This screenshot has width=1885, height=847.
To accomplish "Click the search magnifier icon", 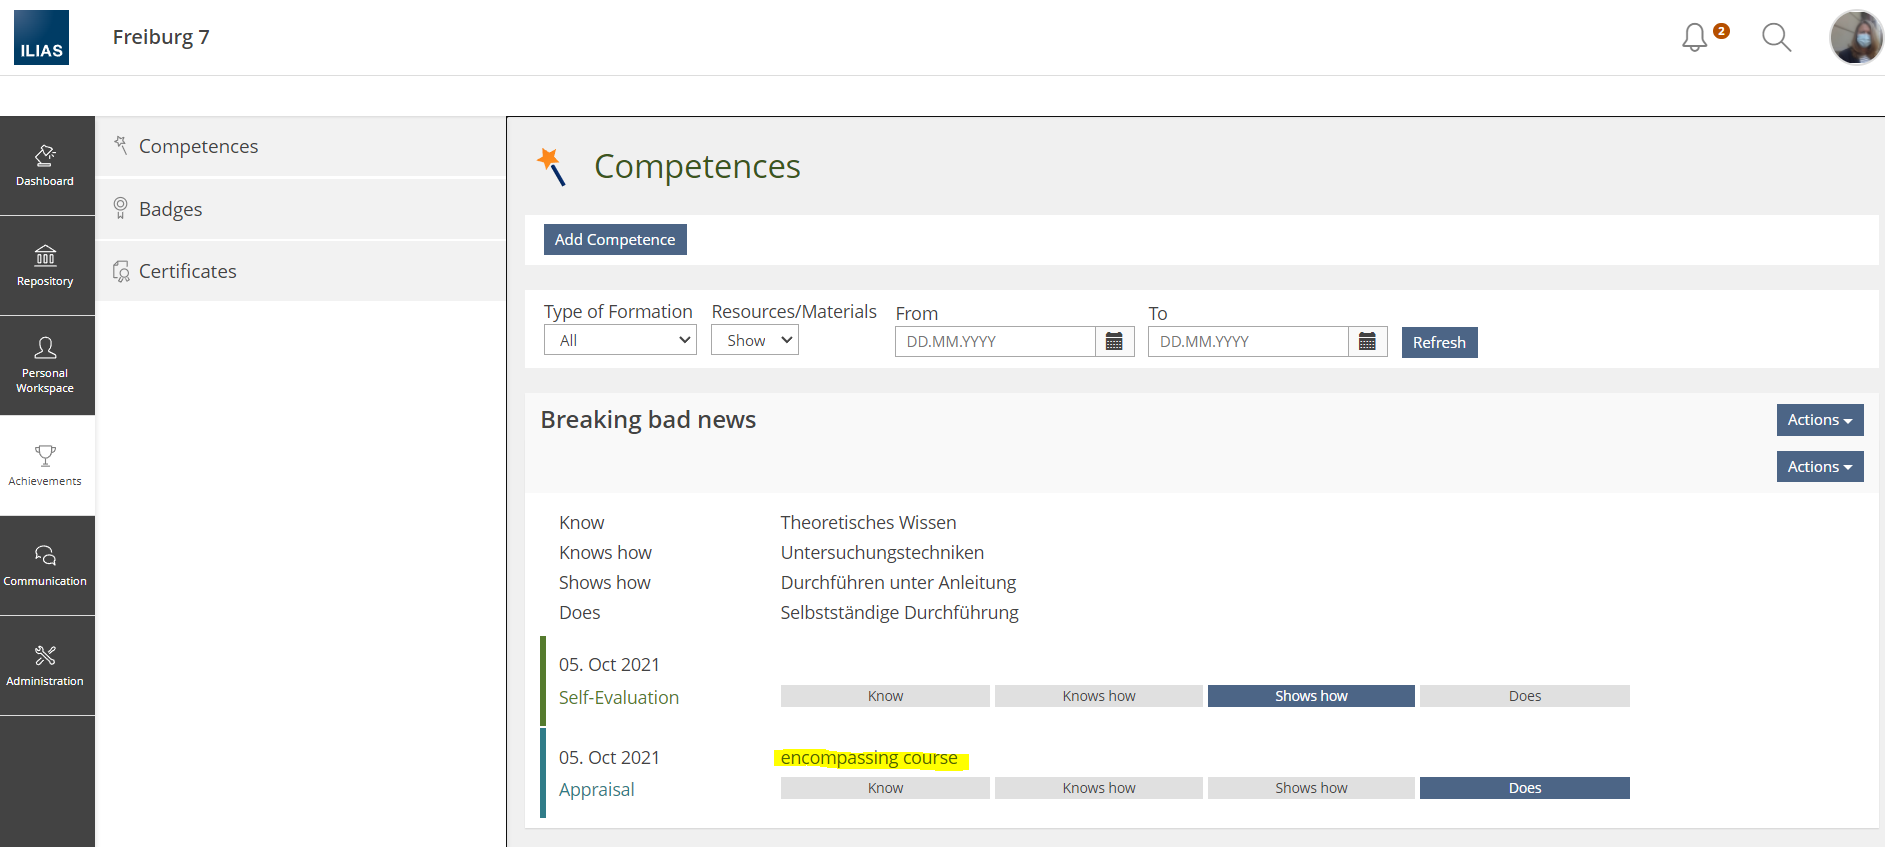I will tap(1776, 38).
